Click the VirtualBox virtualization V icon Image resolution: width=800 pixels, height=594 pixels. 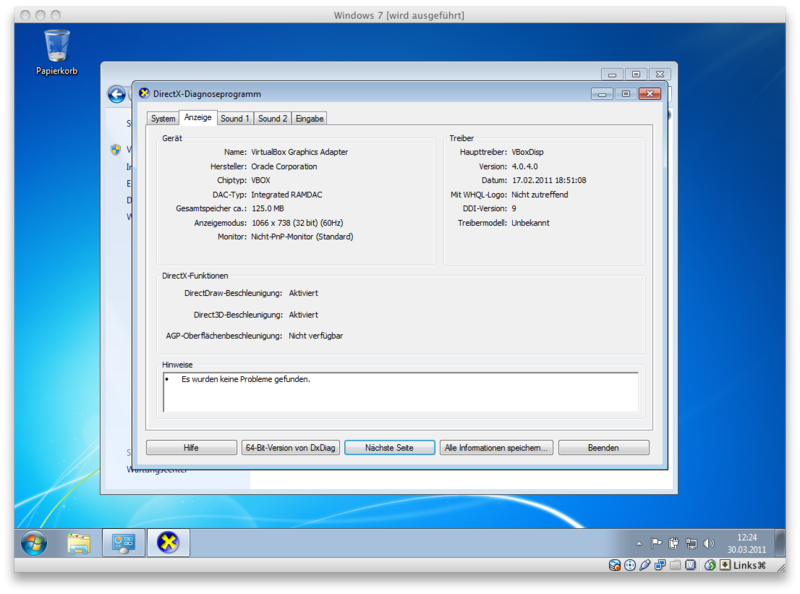(x=690, y=565)
